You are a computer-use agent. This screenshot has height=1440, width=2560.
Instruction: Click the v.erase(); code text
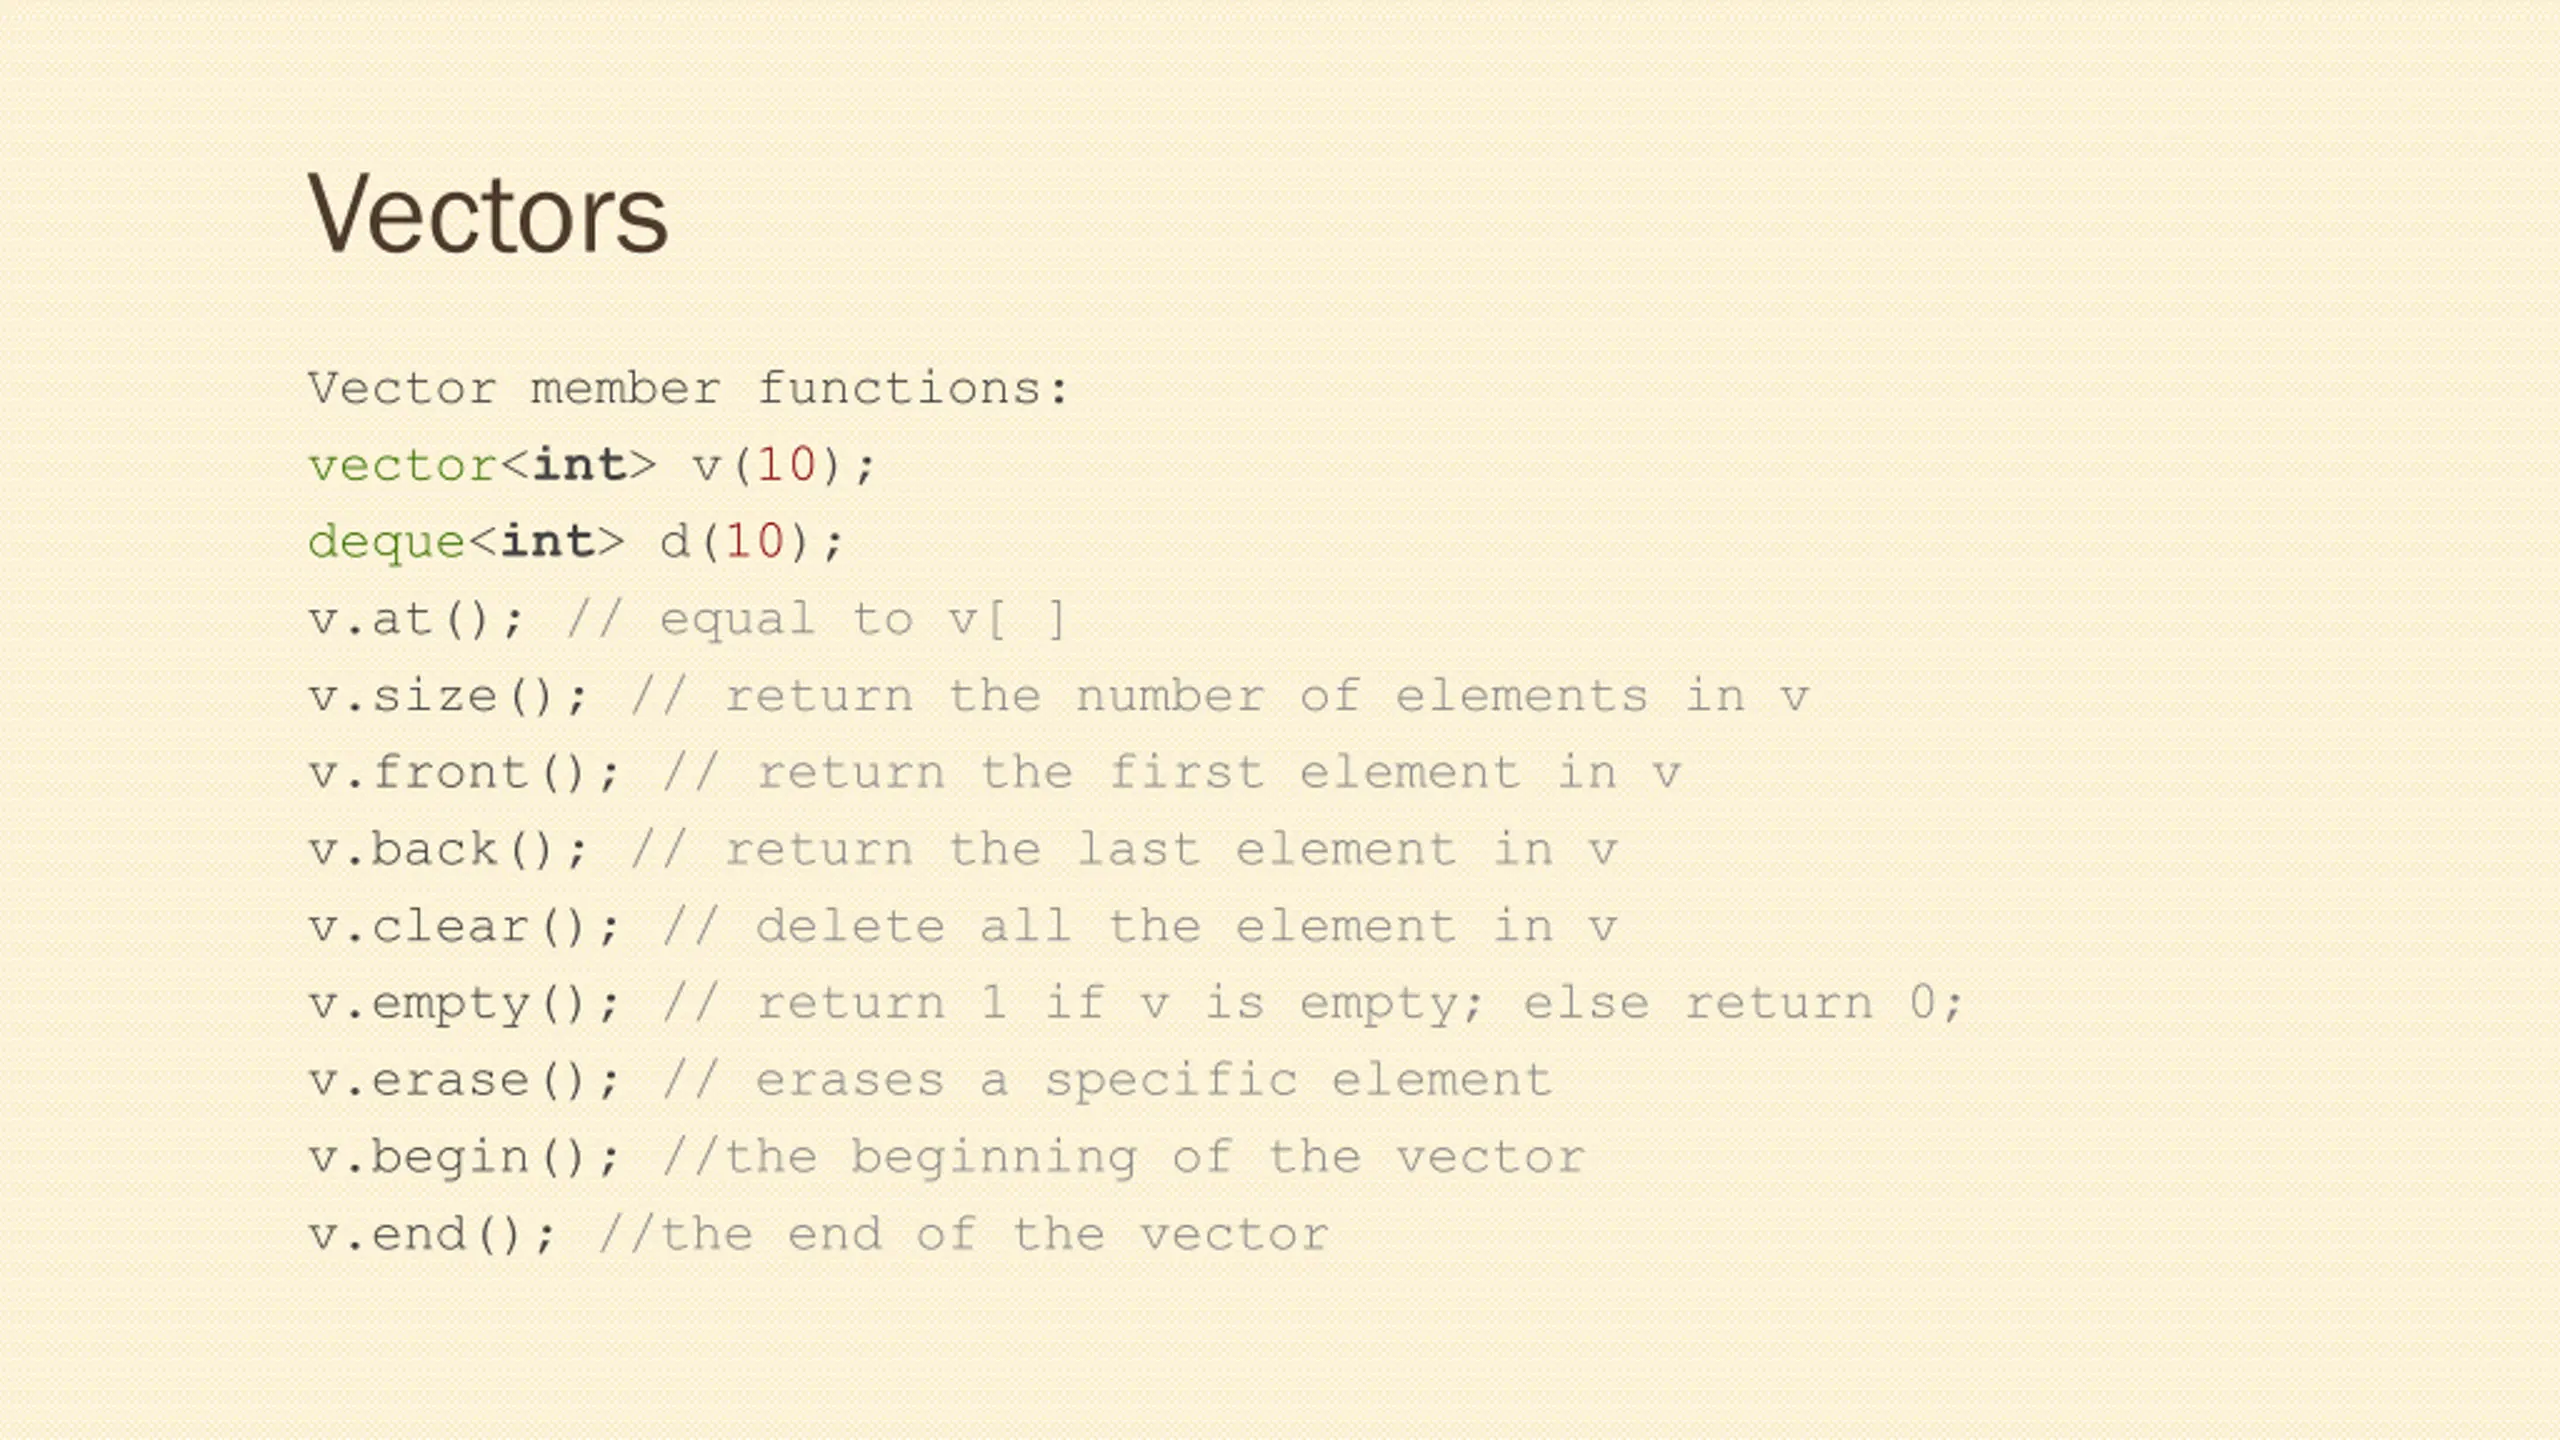pos(464,1081)
